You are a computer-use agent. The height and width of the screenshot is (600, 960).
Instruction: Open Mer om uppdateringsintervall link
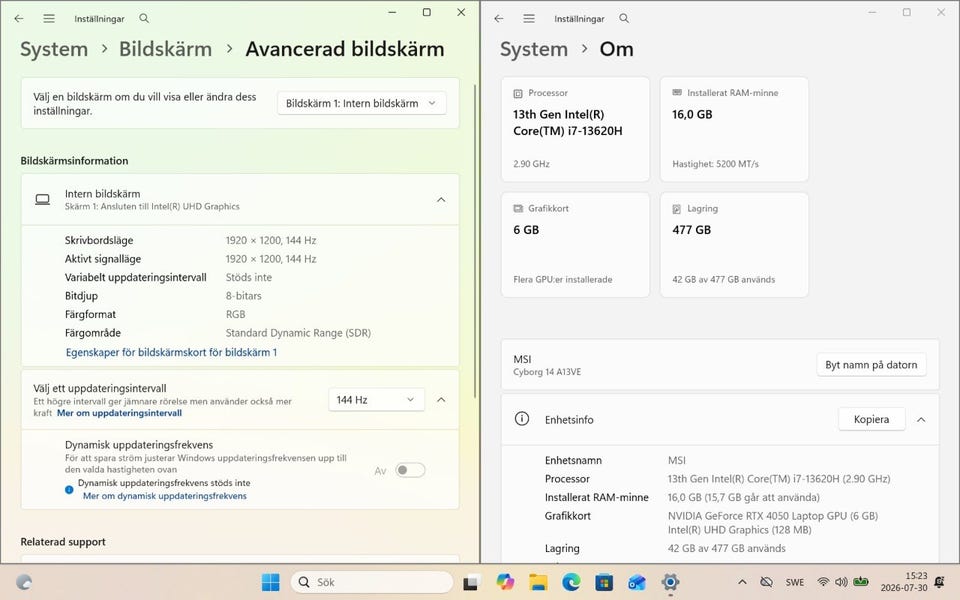click(119, 413)
